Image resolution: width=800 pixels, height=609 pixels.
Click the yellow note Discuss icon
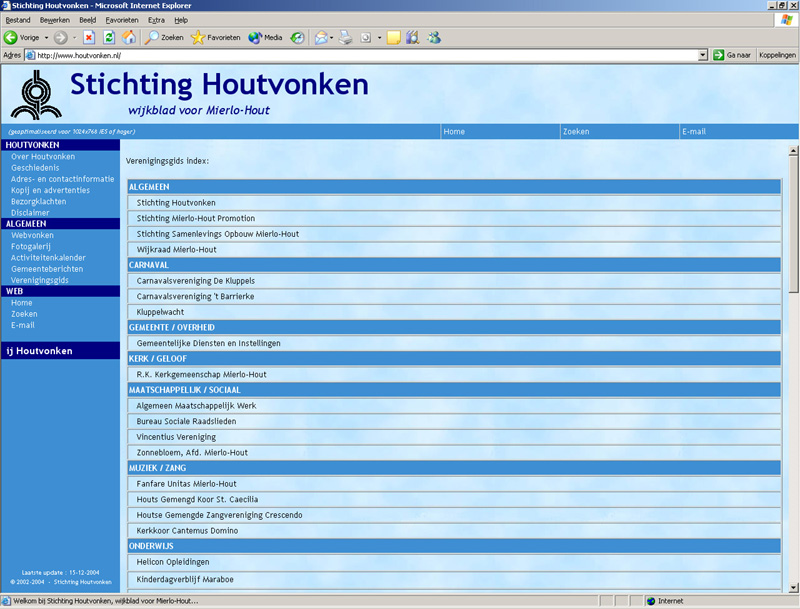(393, 38)
